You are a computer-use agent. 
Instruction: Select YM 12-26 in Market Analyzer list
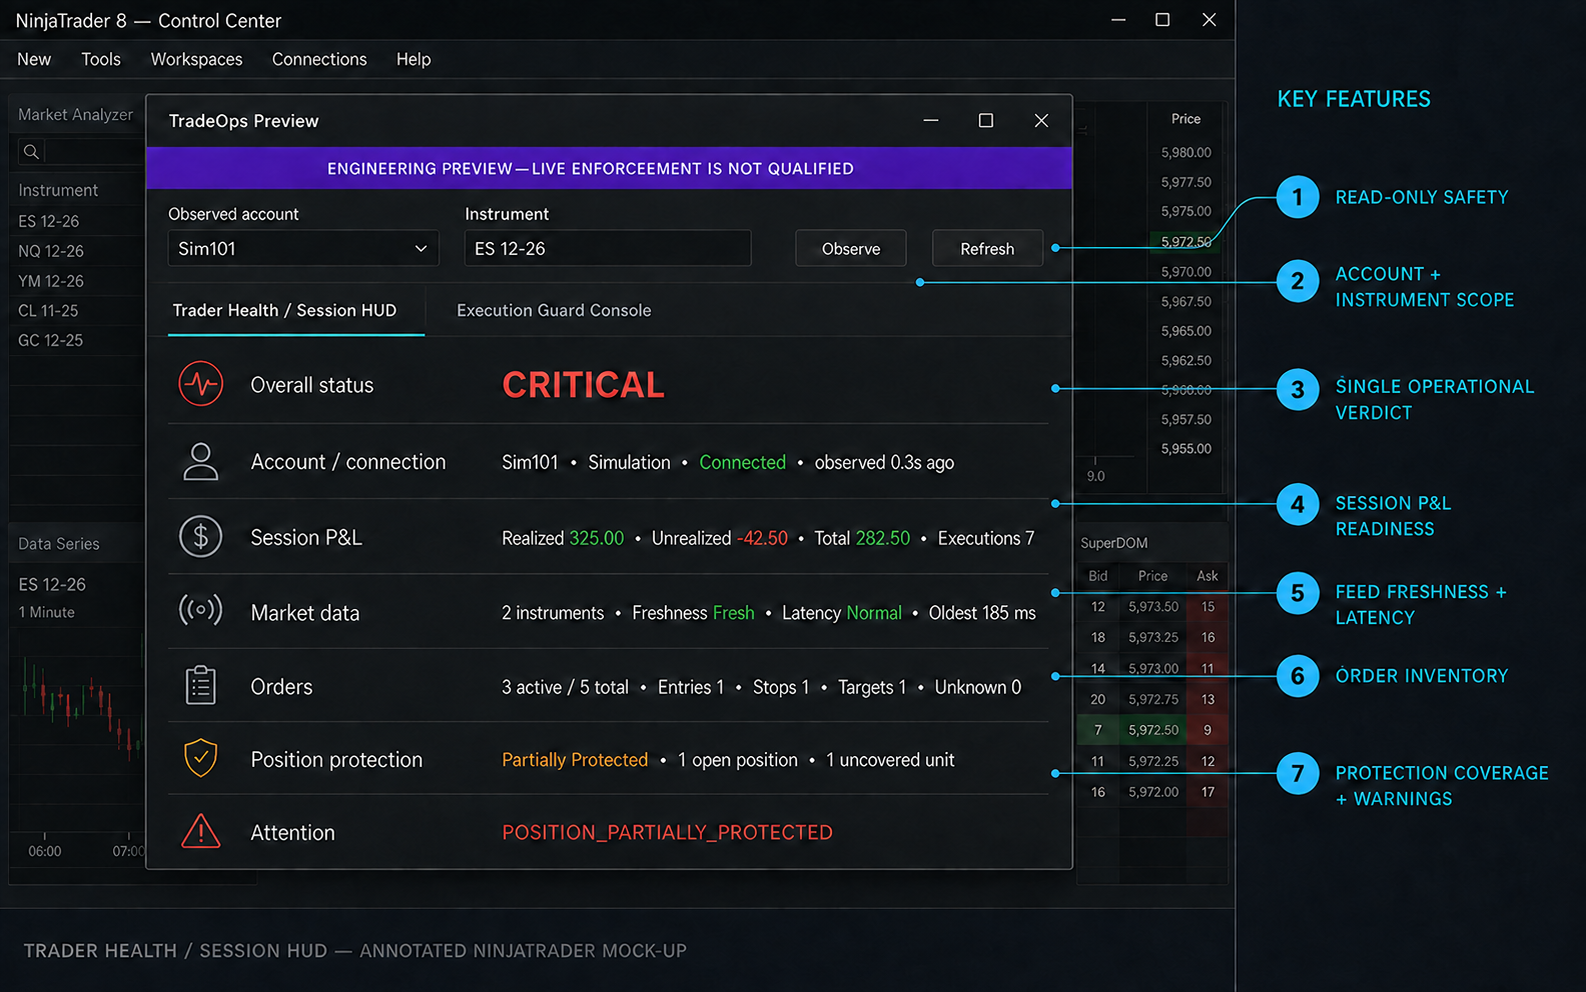pyautogui.click(x=51, y=281)
